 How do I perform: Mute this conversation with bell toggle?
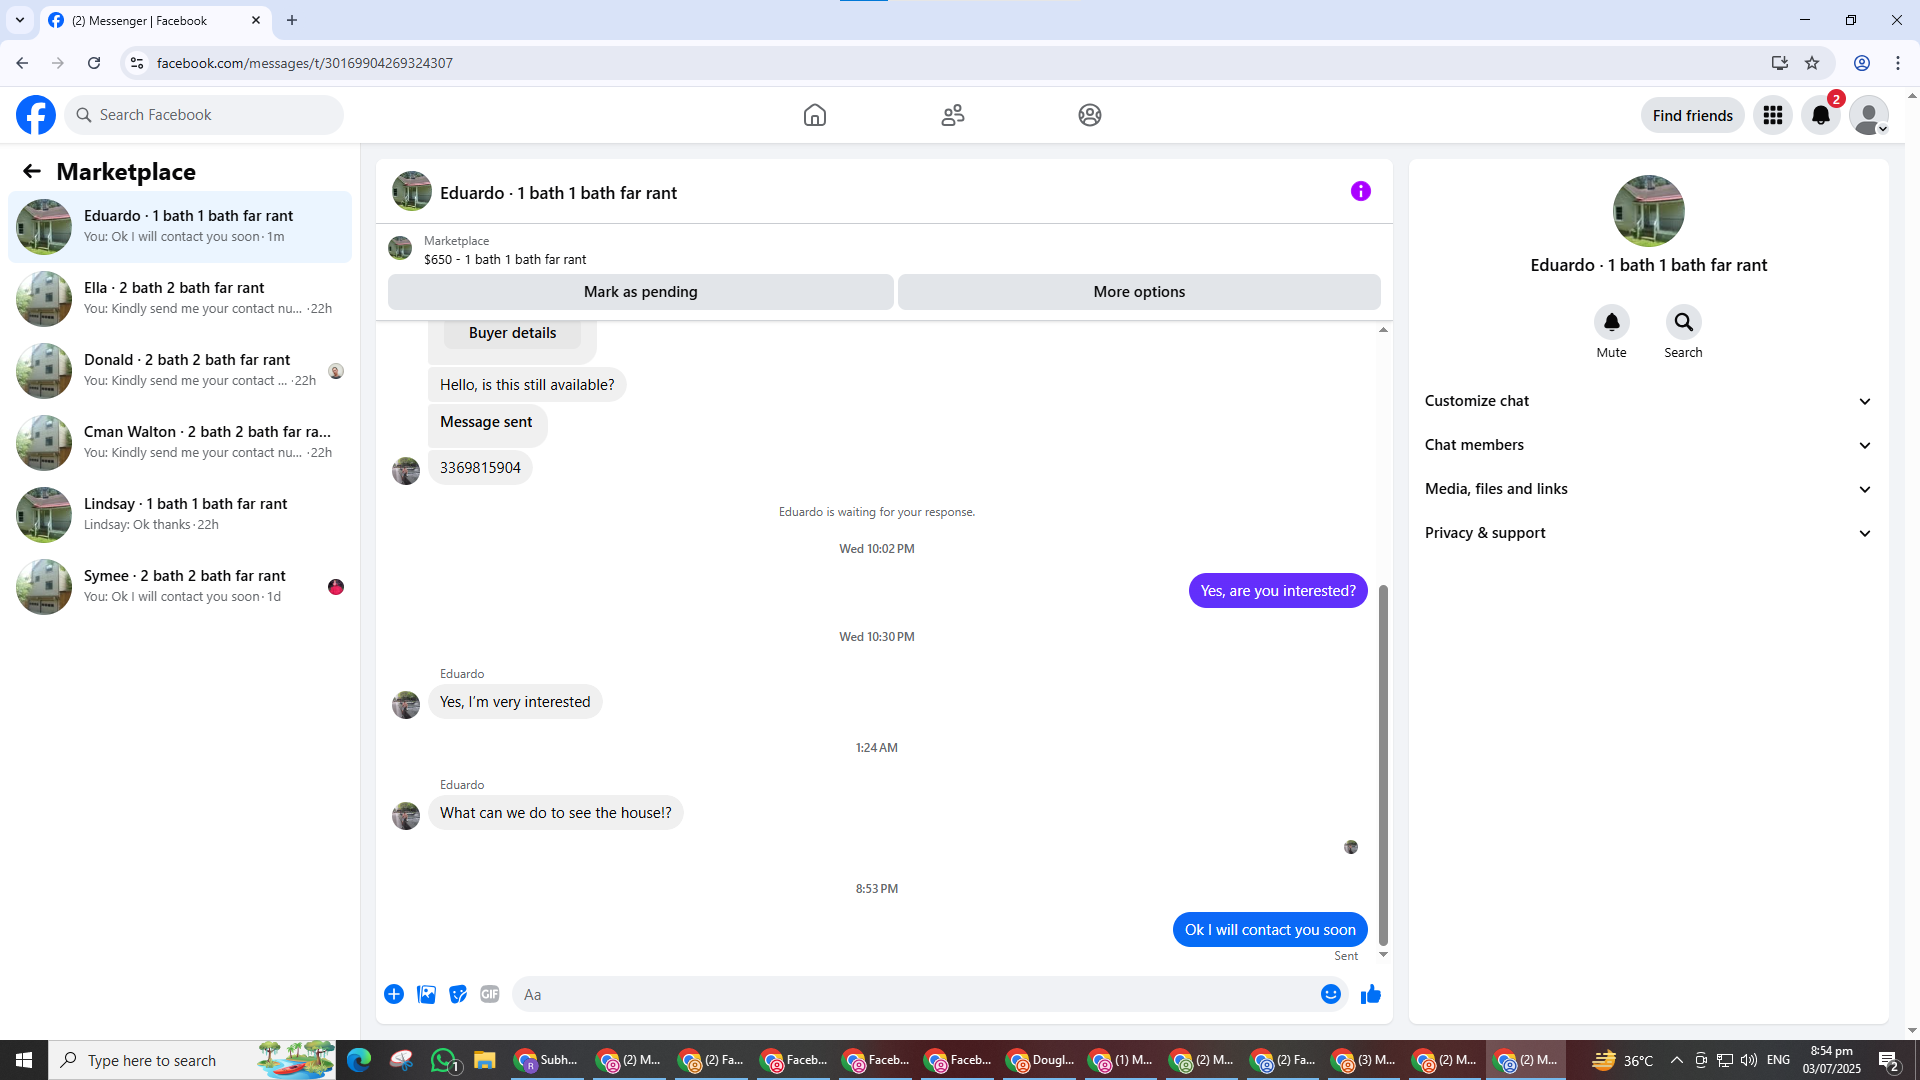(1611, 322)
